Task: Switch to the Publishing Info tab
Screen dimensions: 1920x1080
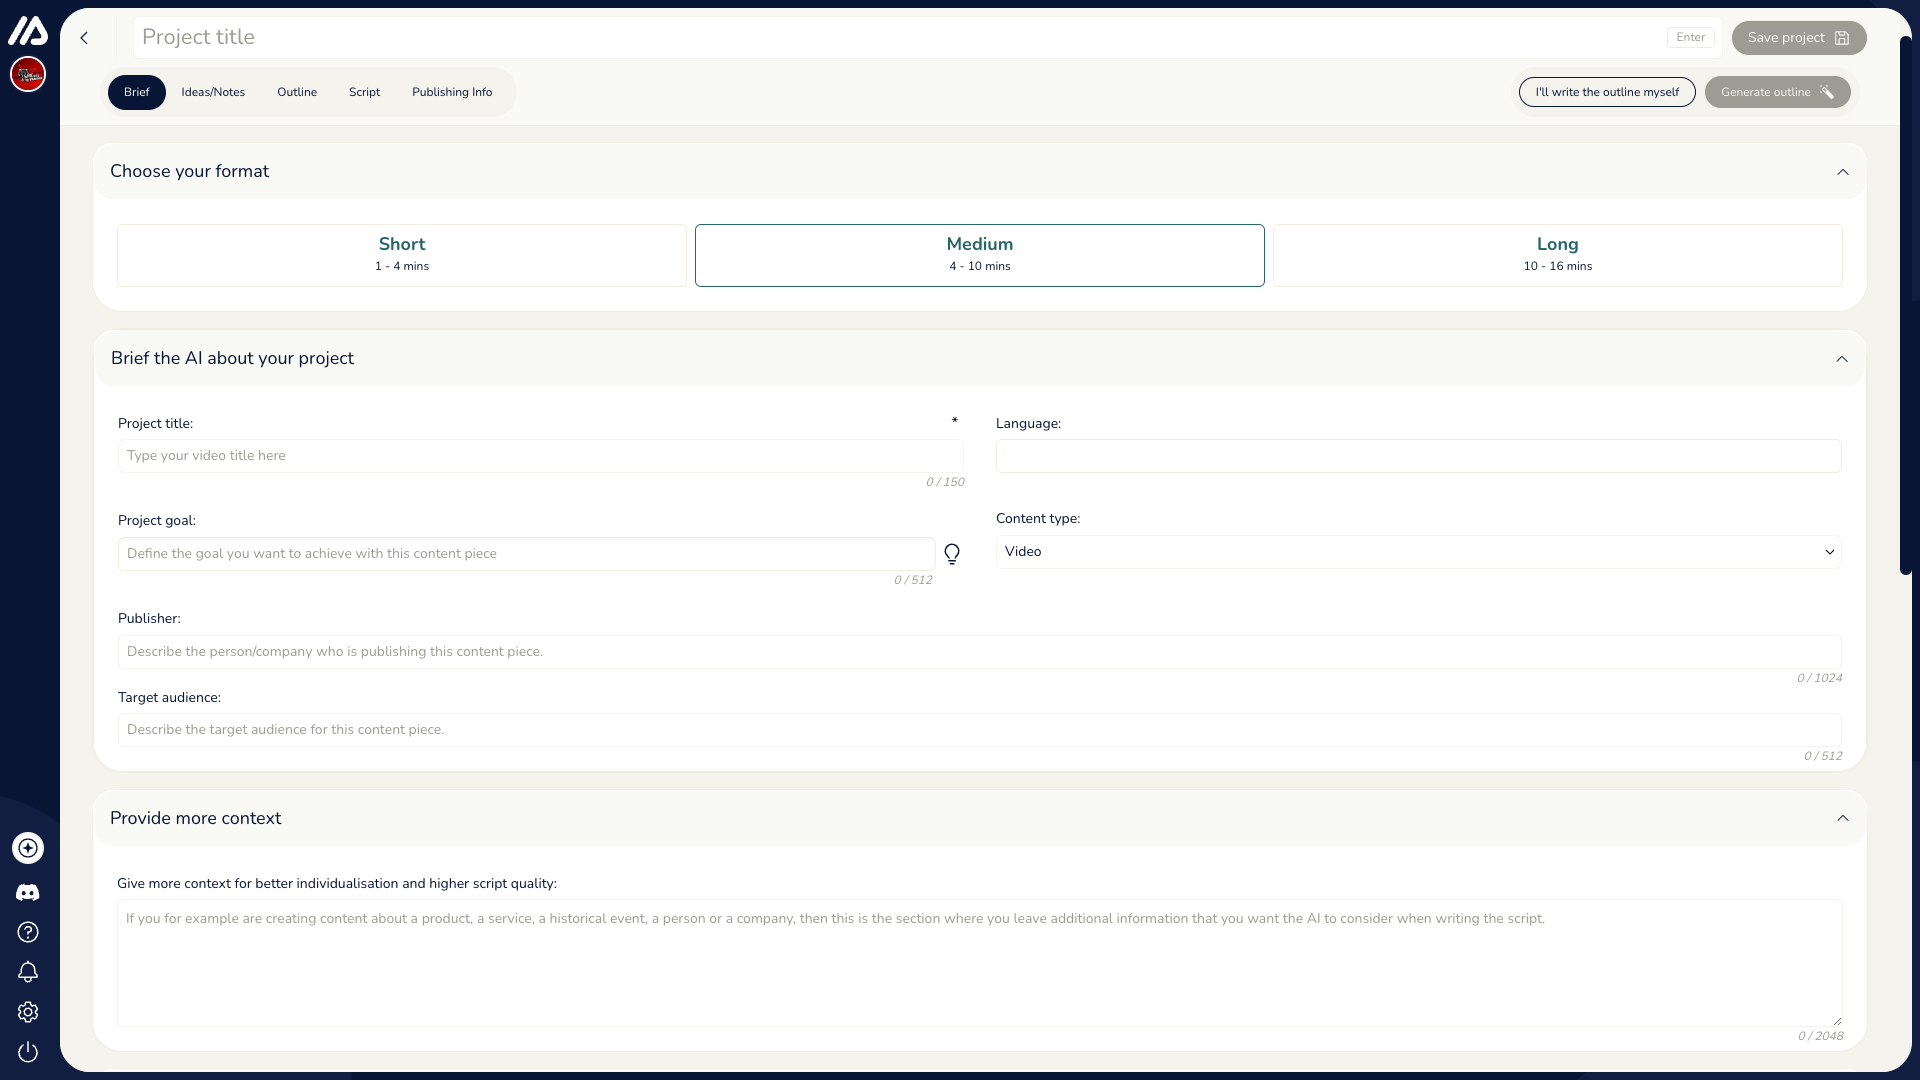Action: [x=451, y=91]
